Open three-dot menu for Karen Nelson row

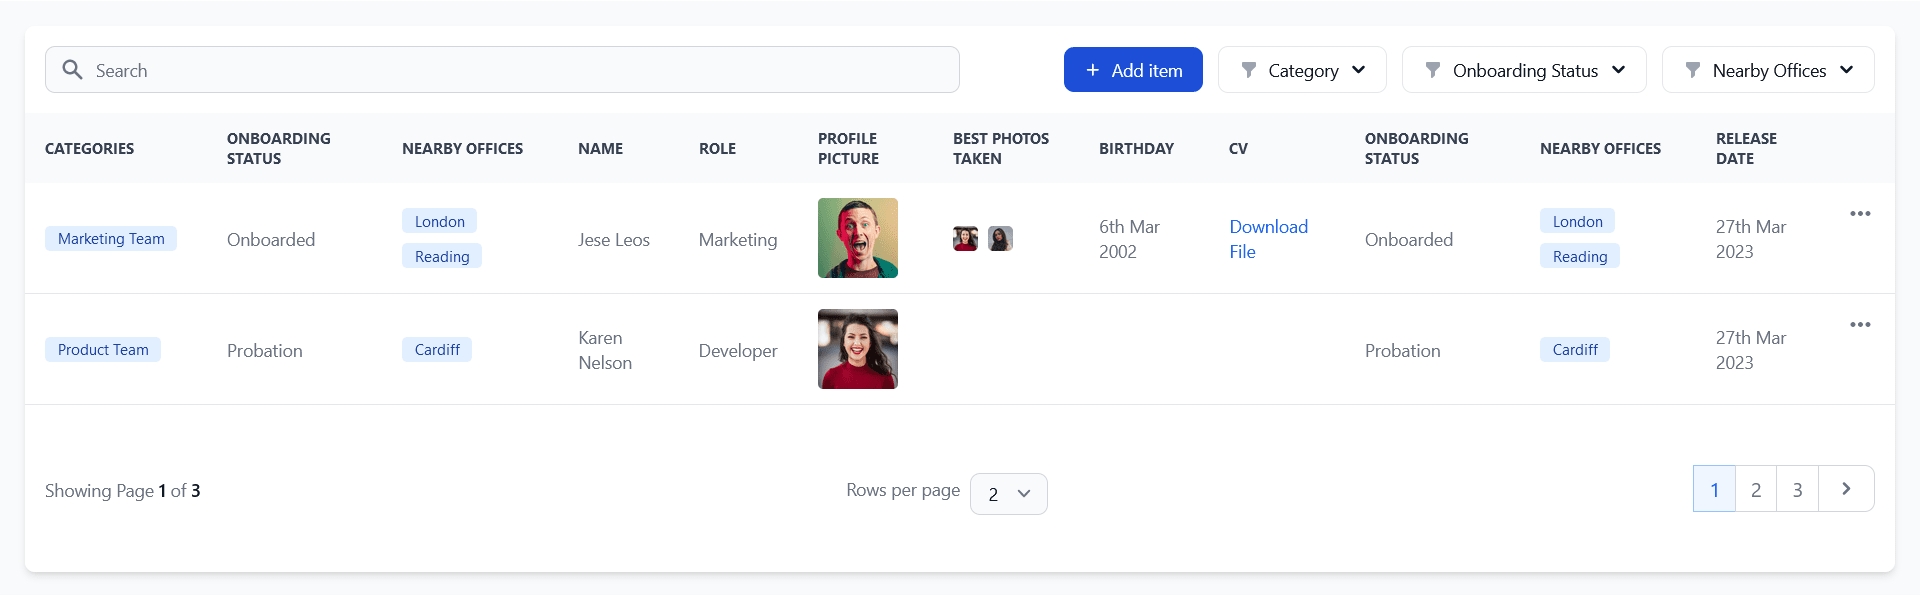1859,325
